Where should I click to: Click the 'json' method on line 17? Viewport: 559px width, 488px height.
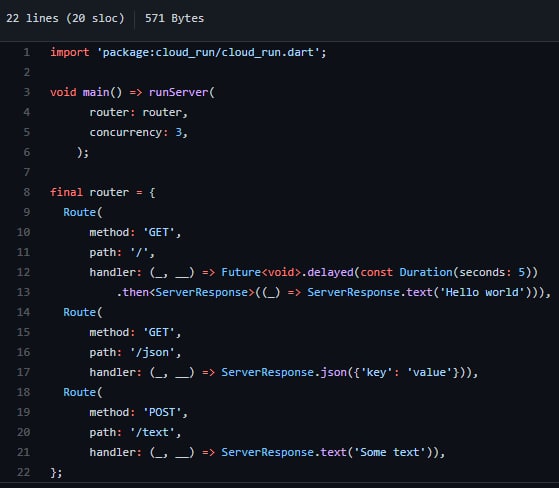point(333,372)
